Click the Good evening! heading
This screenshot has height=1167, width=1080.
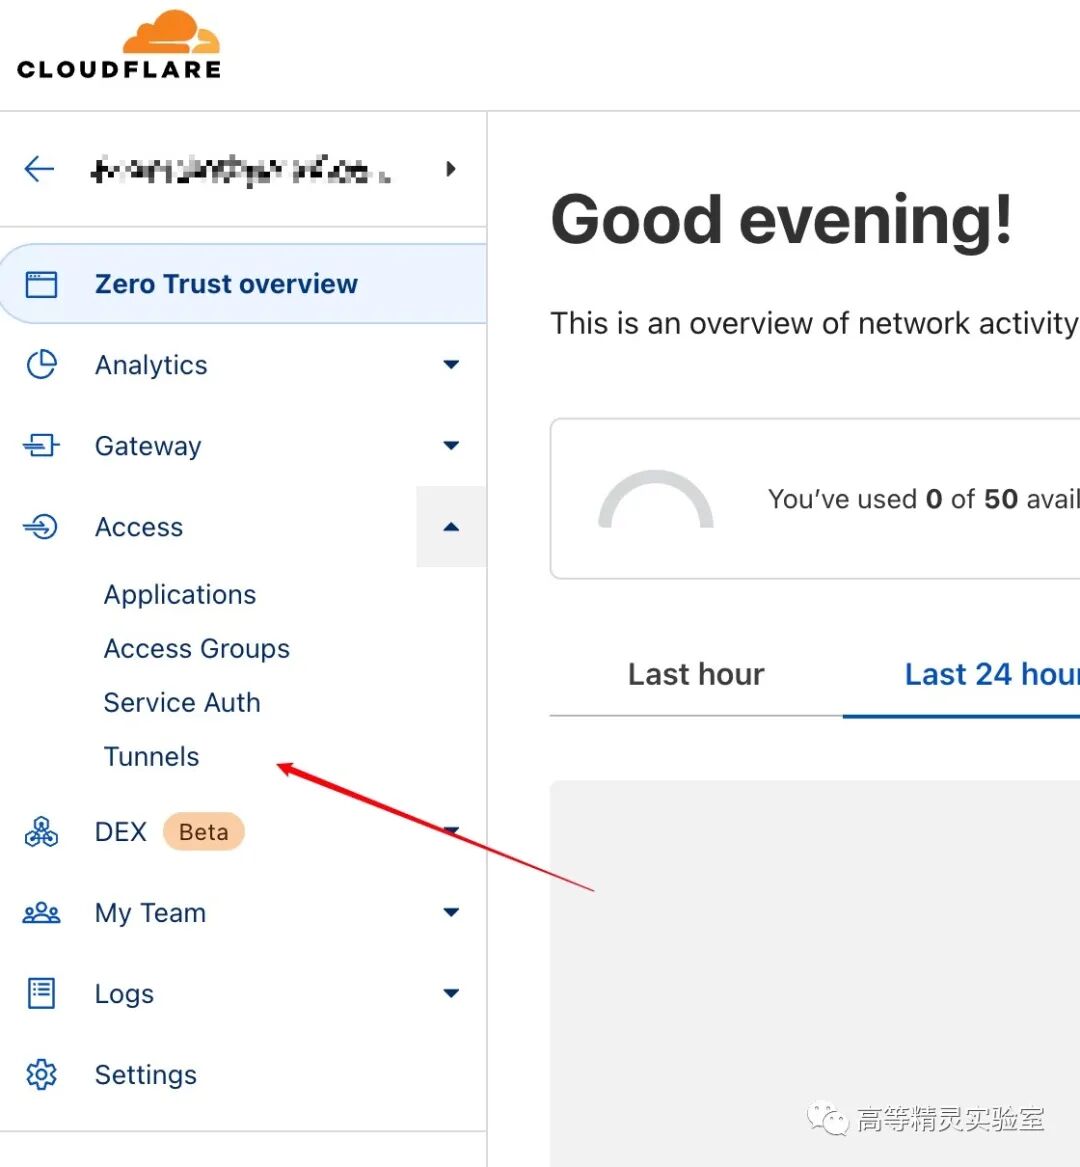coord(782,220)
